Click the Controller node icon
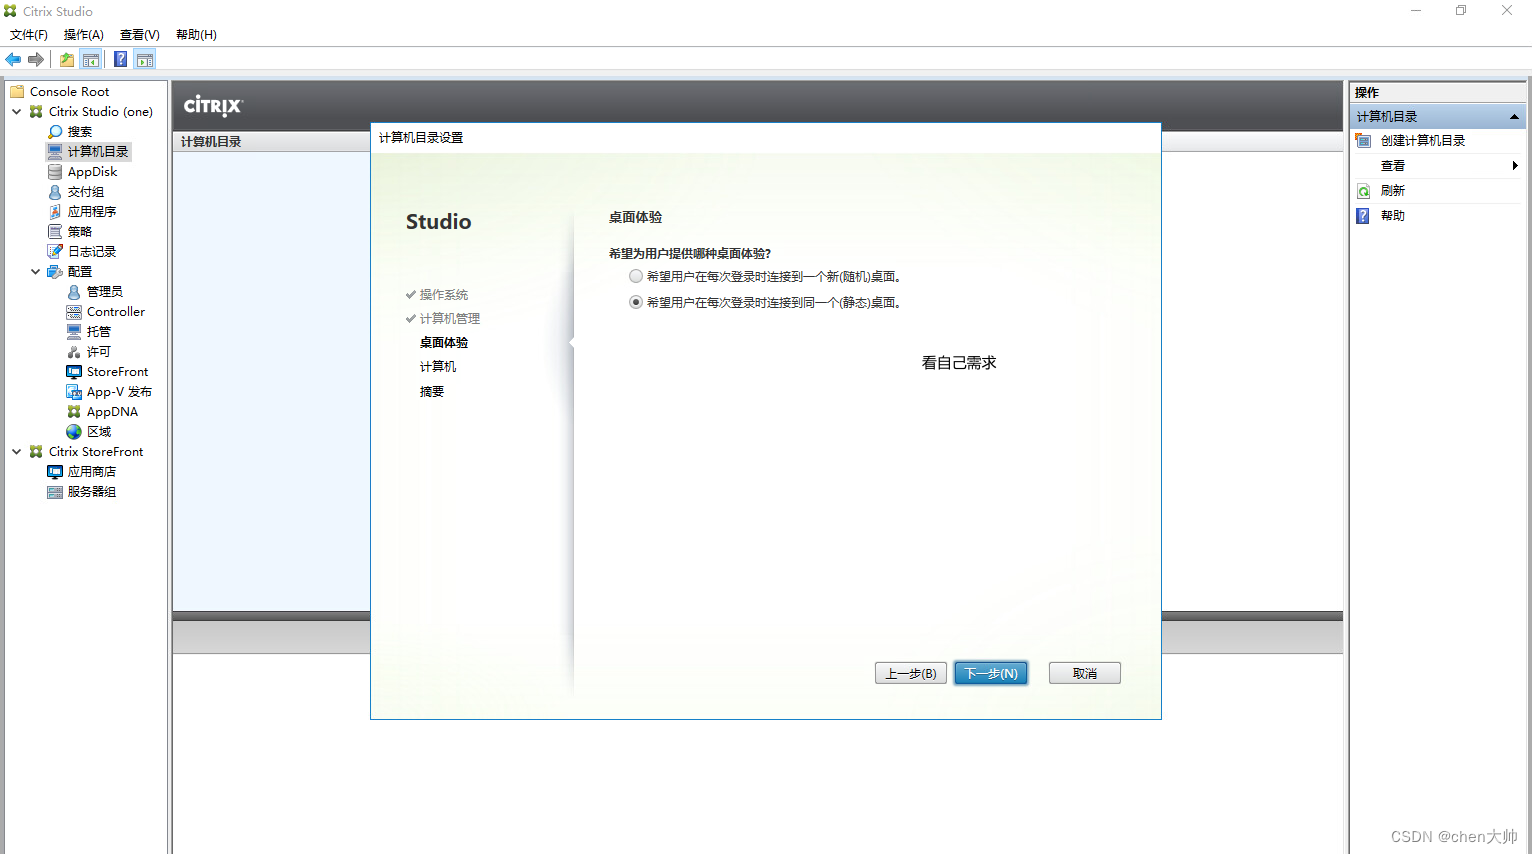 tap(74, 311)
